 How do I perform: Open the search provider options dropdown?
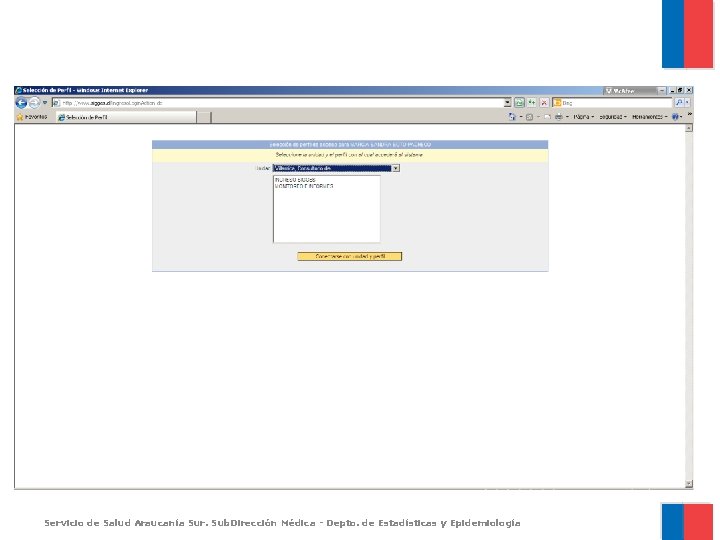click(x=687, y=103)
